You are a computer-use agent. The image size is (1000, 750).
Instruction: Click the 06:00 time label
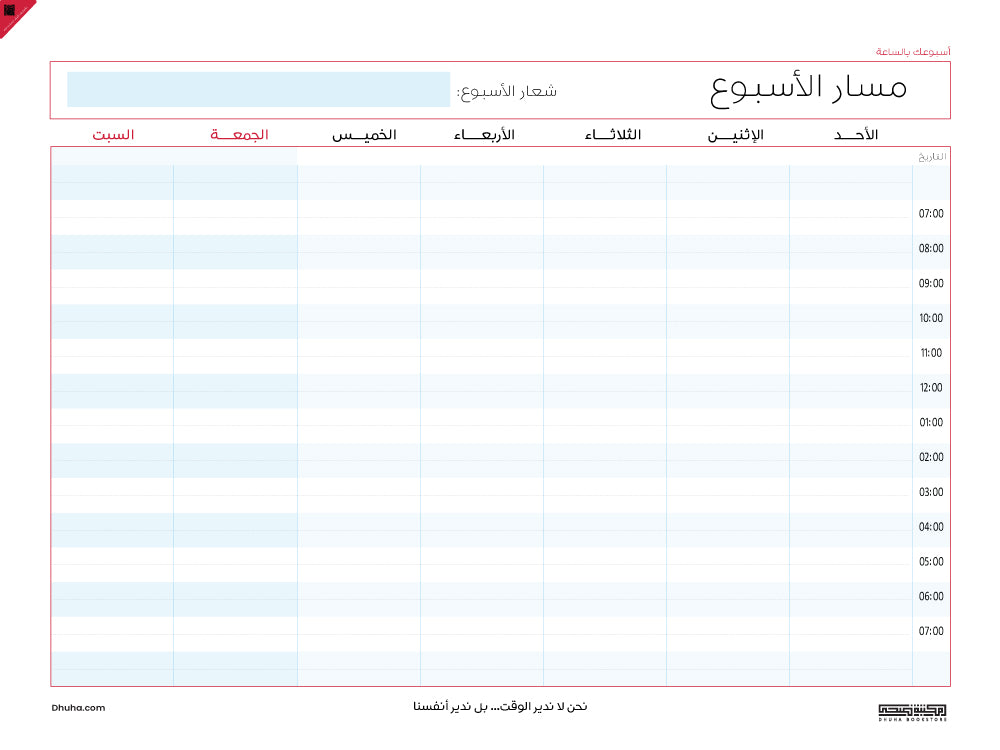(x=931, y=596)
